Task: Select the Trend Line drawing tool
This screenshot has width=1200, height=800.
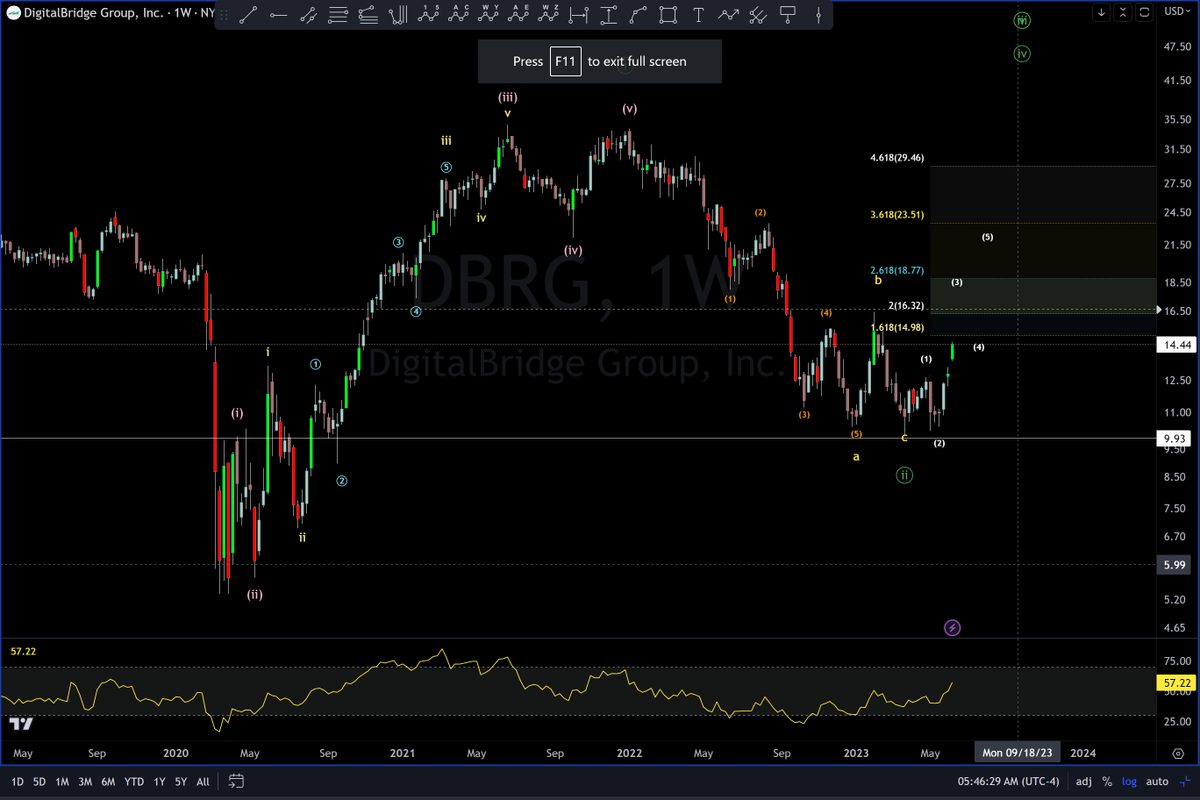Action: [248, 14]
